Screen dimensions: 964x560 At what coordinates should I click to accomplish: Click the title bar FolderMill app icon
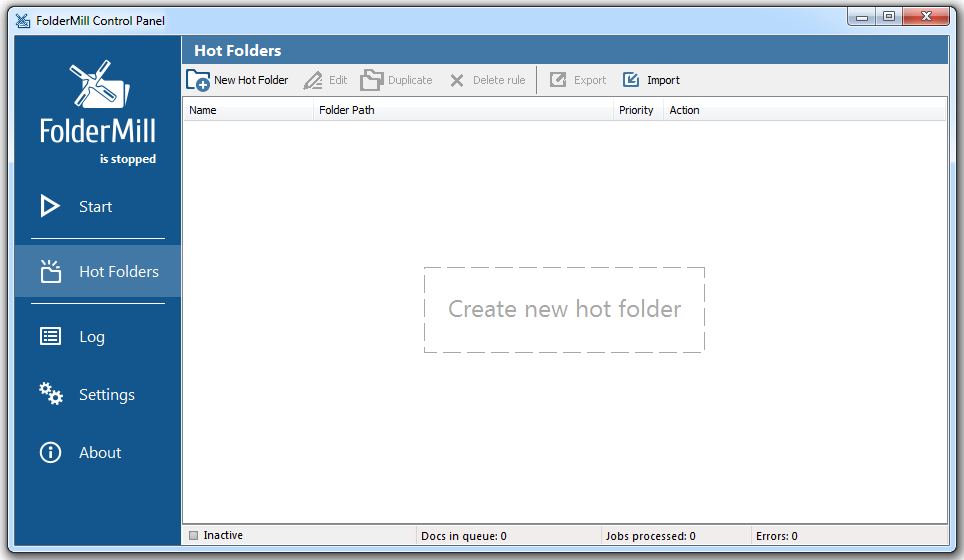[x=23, y=20]
